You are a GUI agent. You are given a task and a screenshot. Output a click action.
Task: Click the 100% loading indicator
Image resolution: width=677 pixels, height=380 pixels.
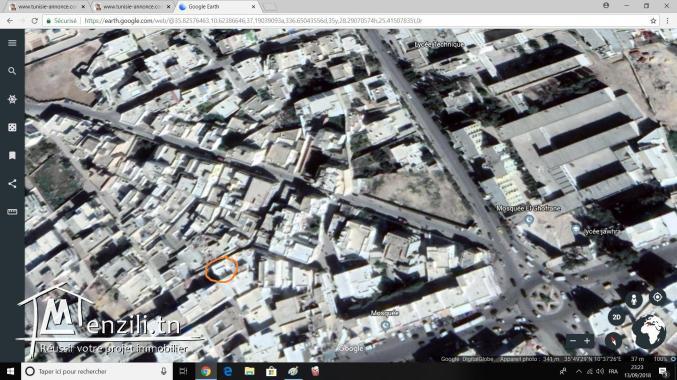pos(661,359)
